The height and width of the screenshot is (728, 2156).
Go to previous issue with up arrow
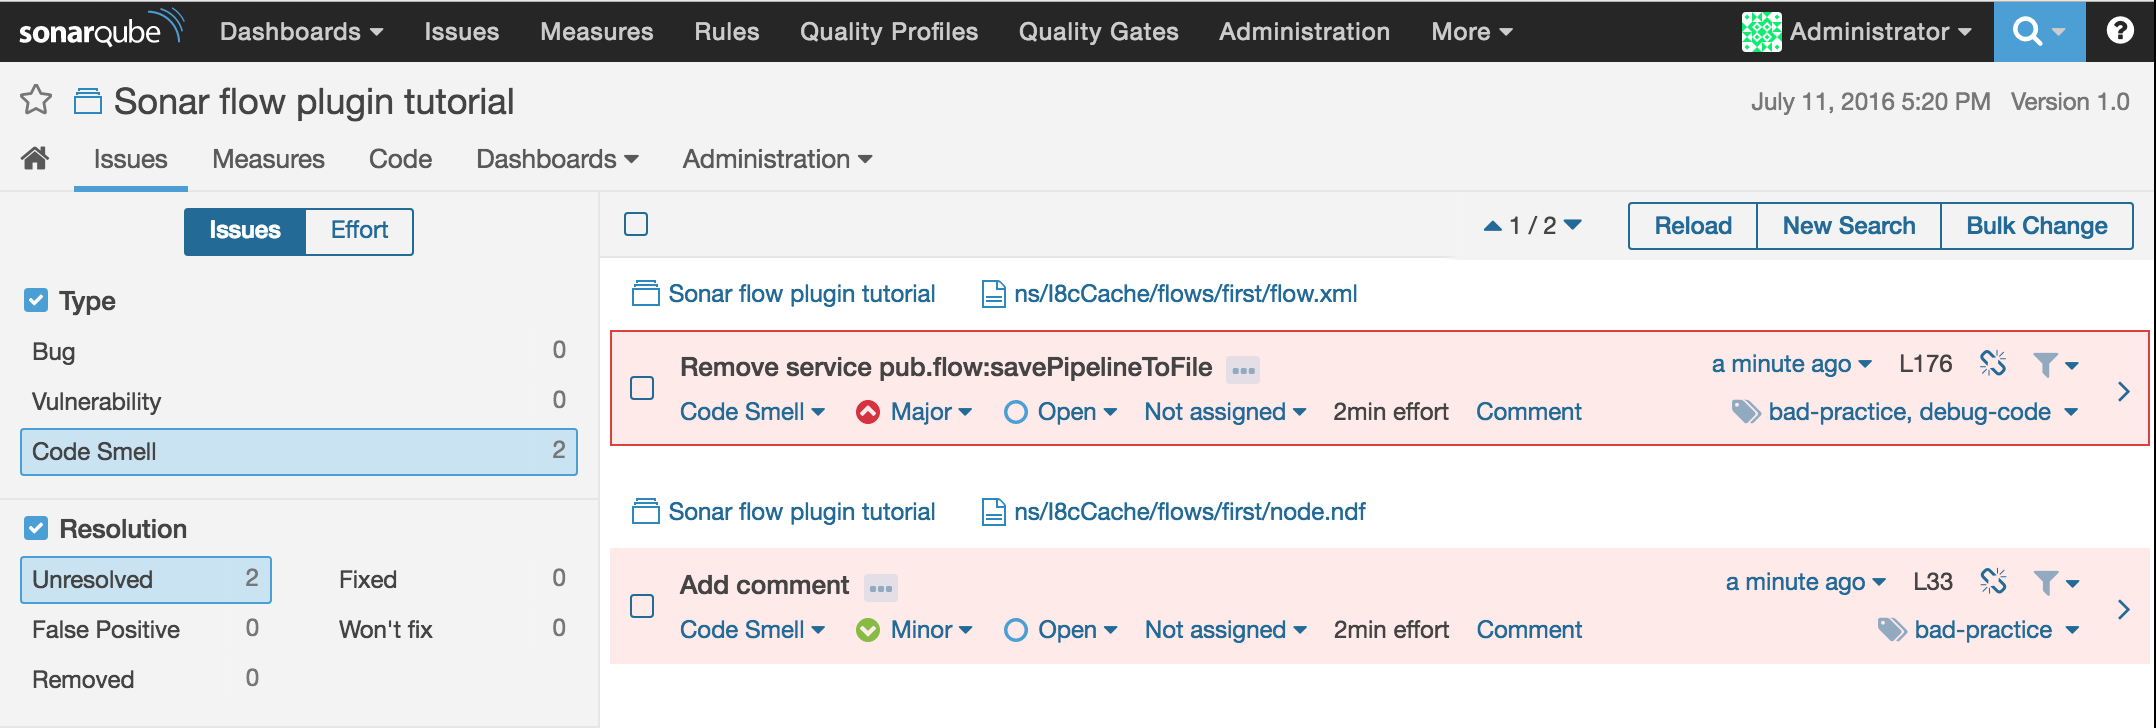[x=1492, y=226]
